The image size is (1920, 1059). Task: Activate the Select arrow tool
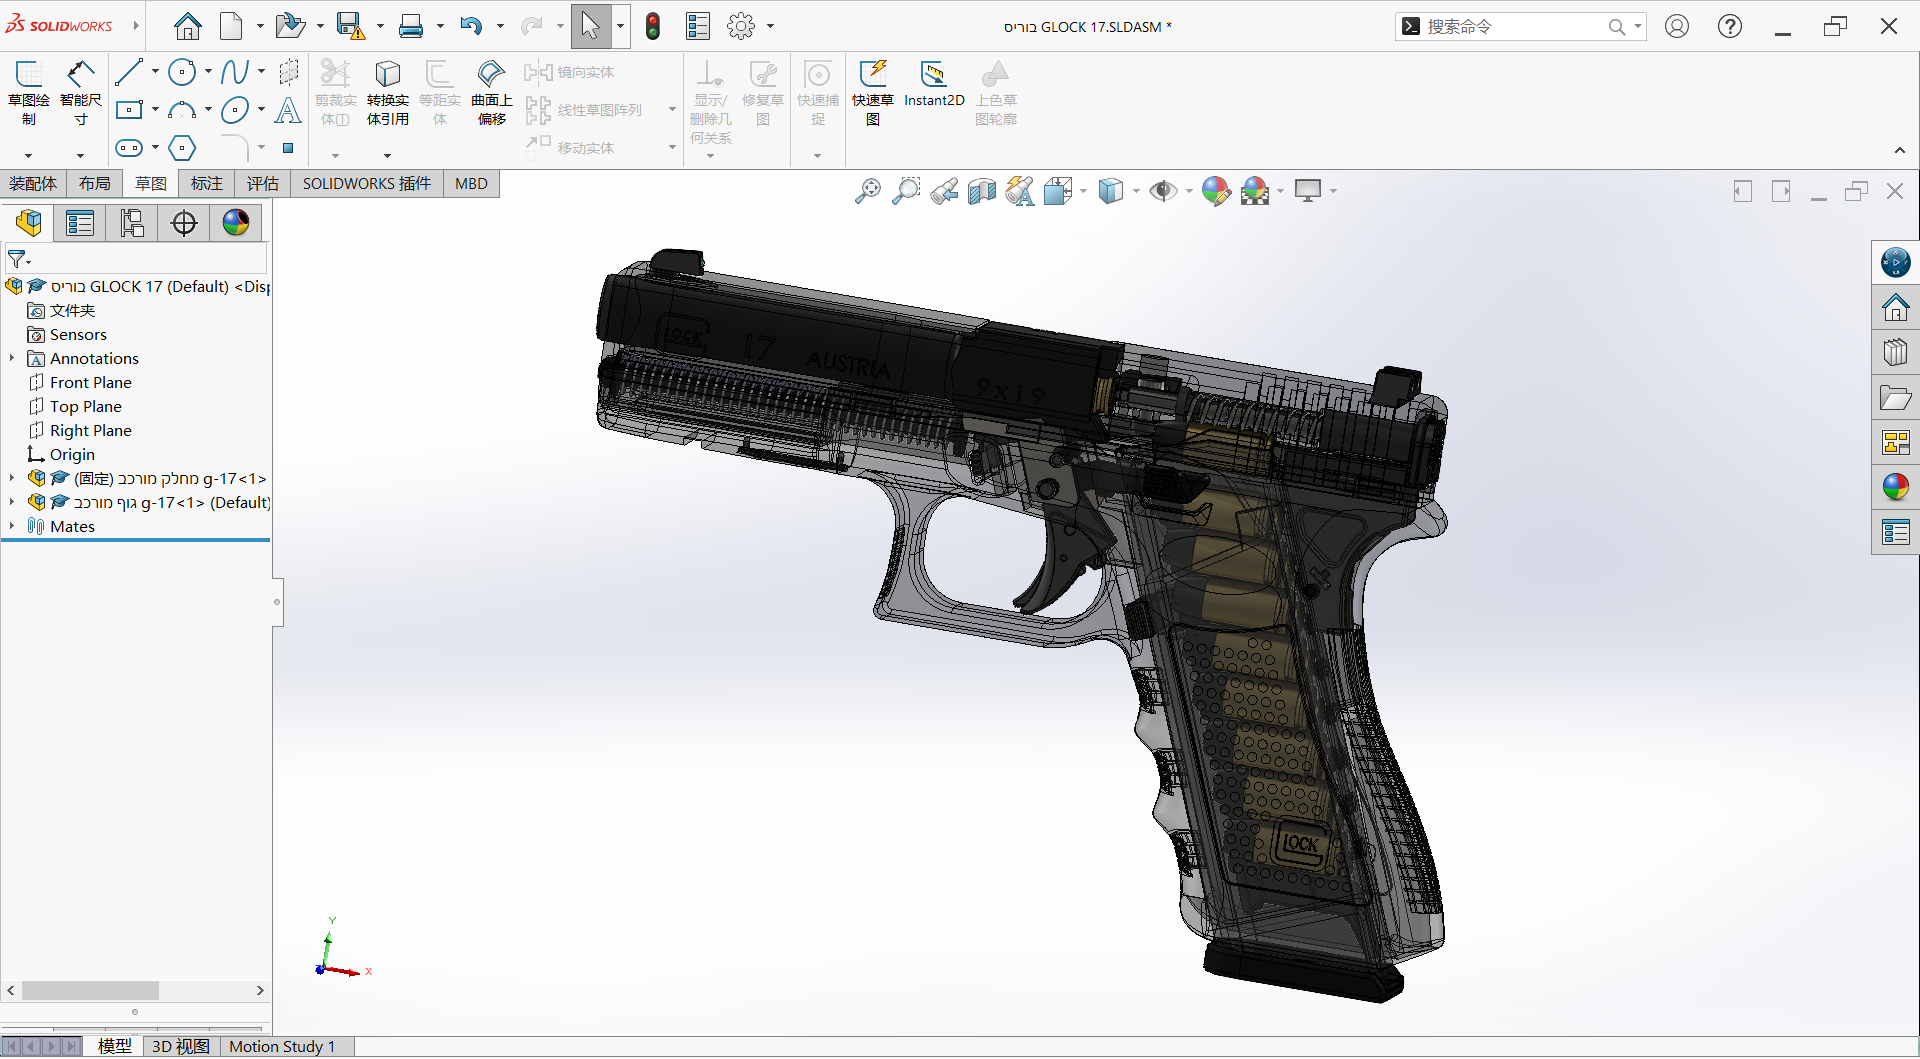590,26
